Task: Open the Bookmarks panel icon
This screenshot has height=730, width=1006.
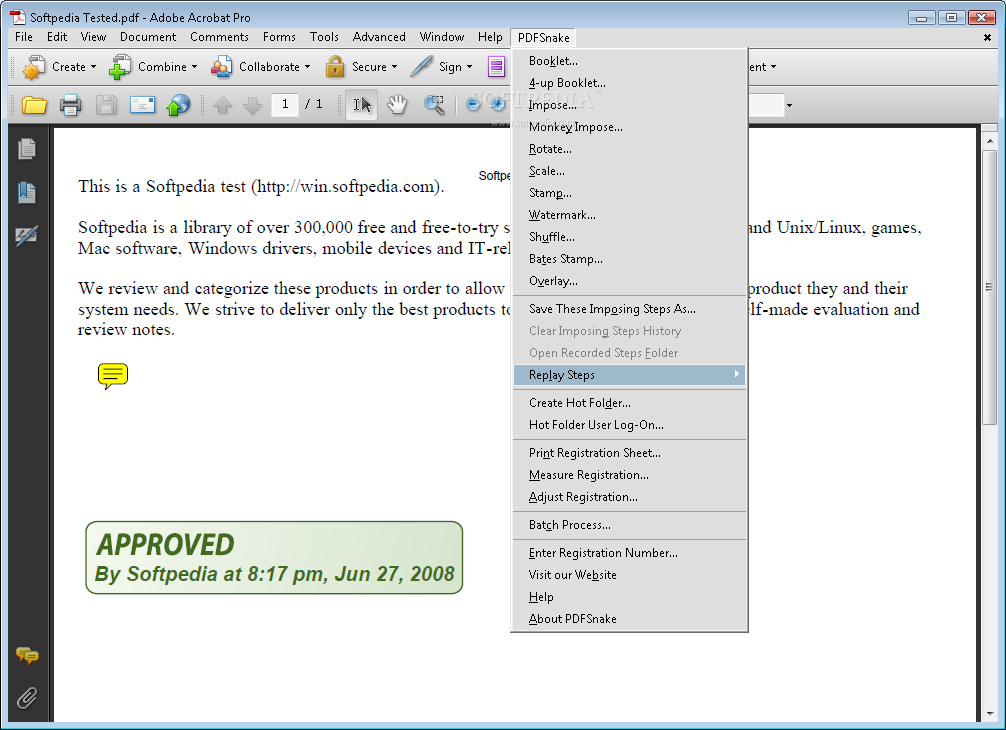Action: click(27, 192)
